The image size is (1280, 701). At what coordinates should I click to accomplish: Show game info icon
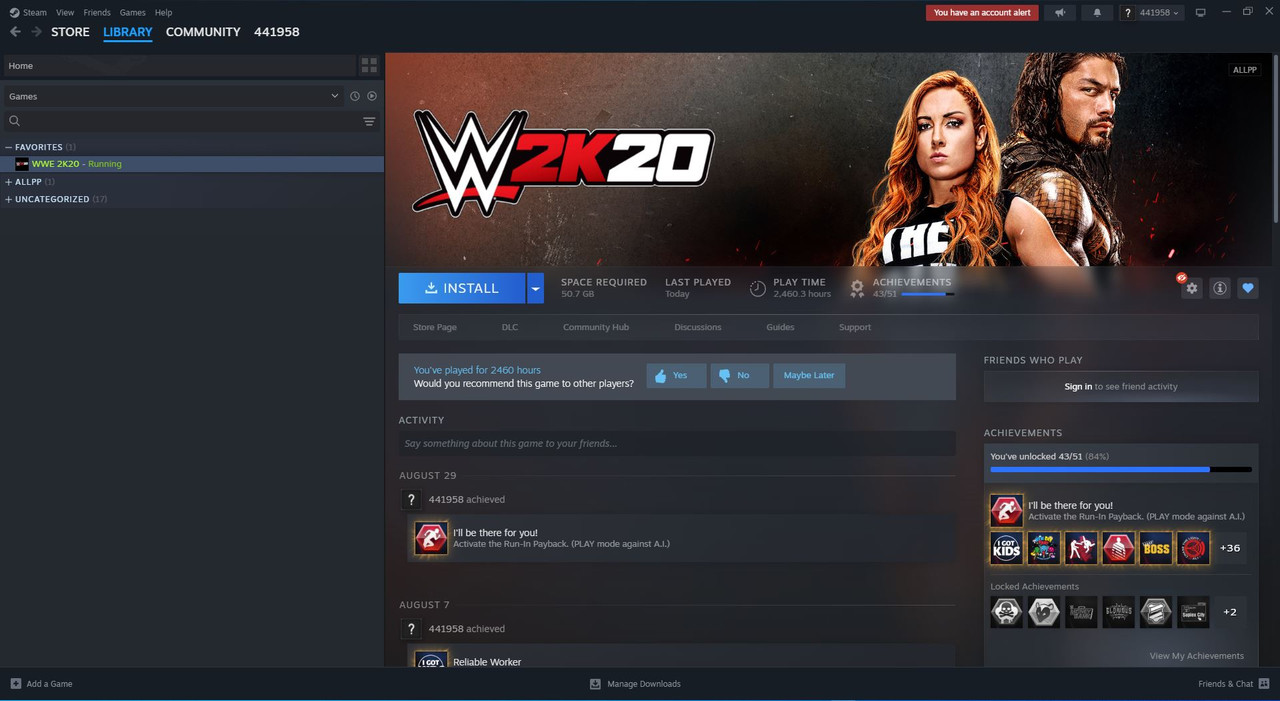click(x=1219, y=288)
